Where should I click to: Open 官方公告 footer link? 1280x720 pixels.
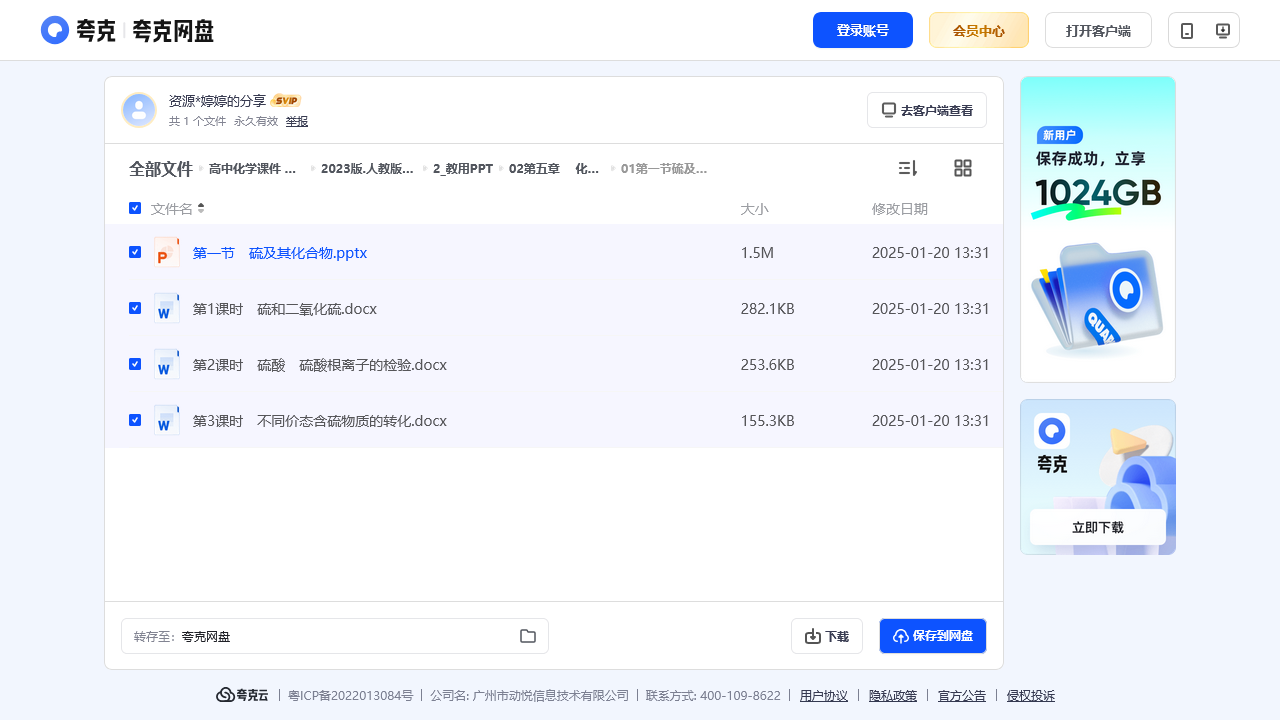coord(962,696)
